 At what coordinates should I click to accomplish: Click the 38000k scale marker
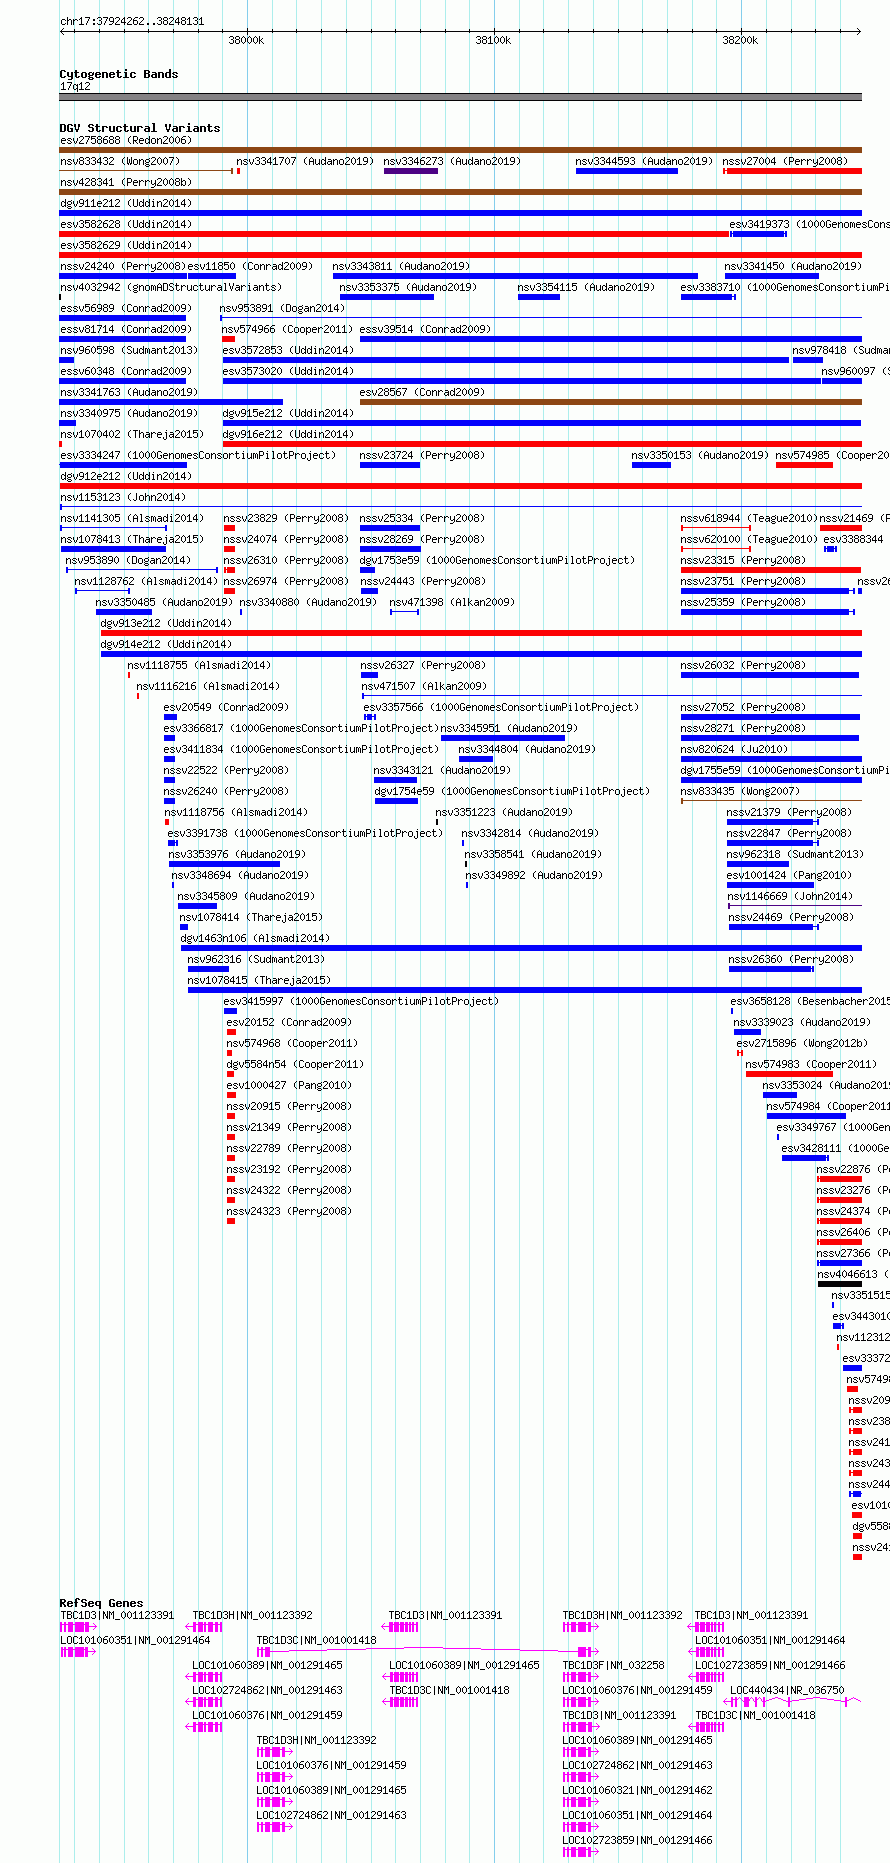(x=246, y=40)
